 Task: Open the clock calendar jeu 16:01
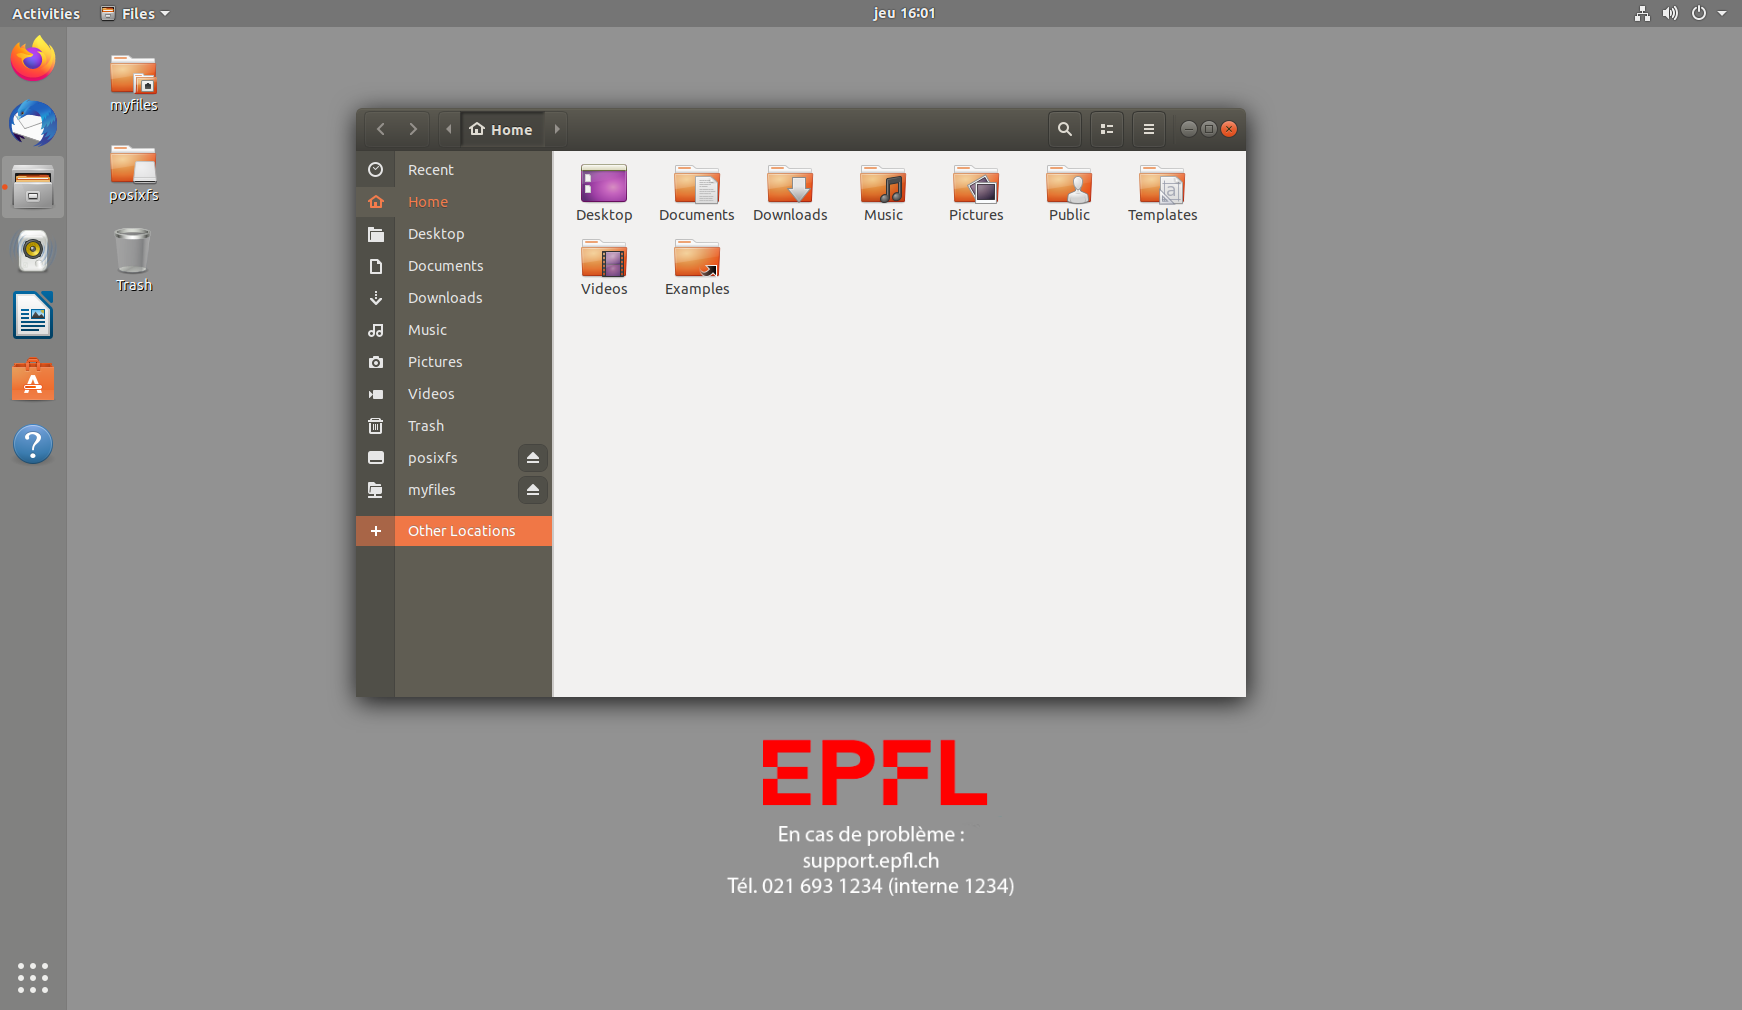904,13
